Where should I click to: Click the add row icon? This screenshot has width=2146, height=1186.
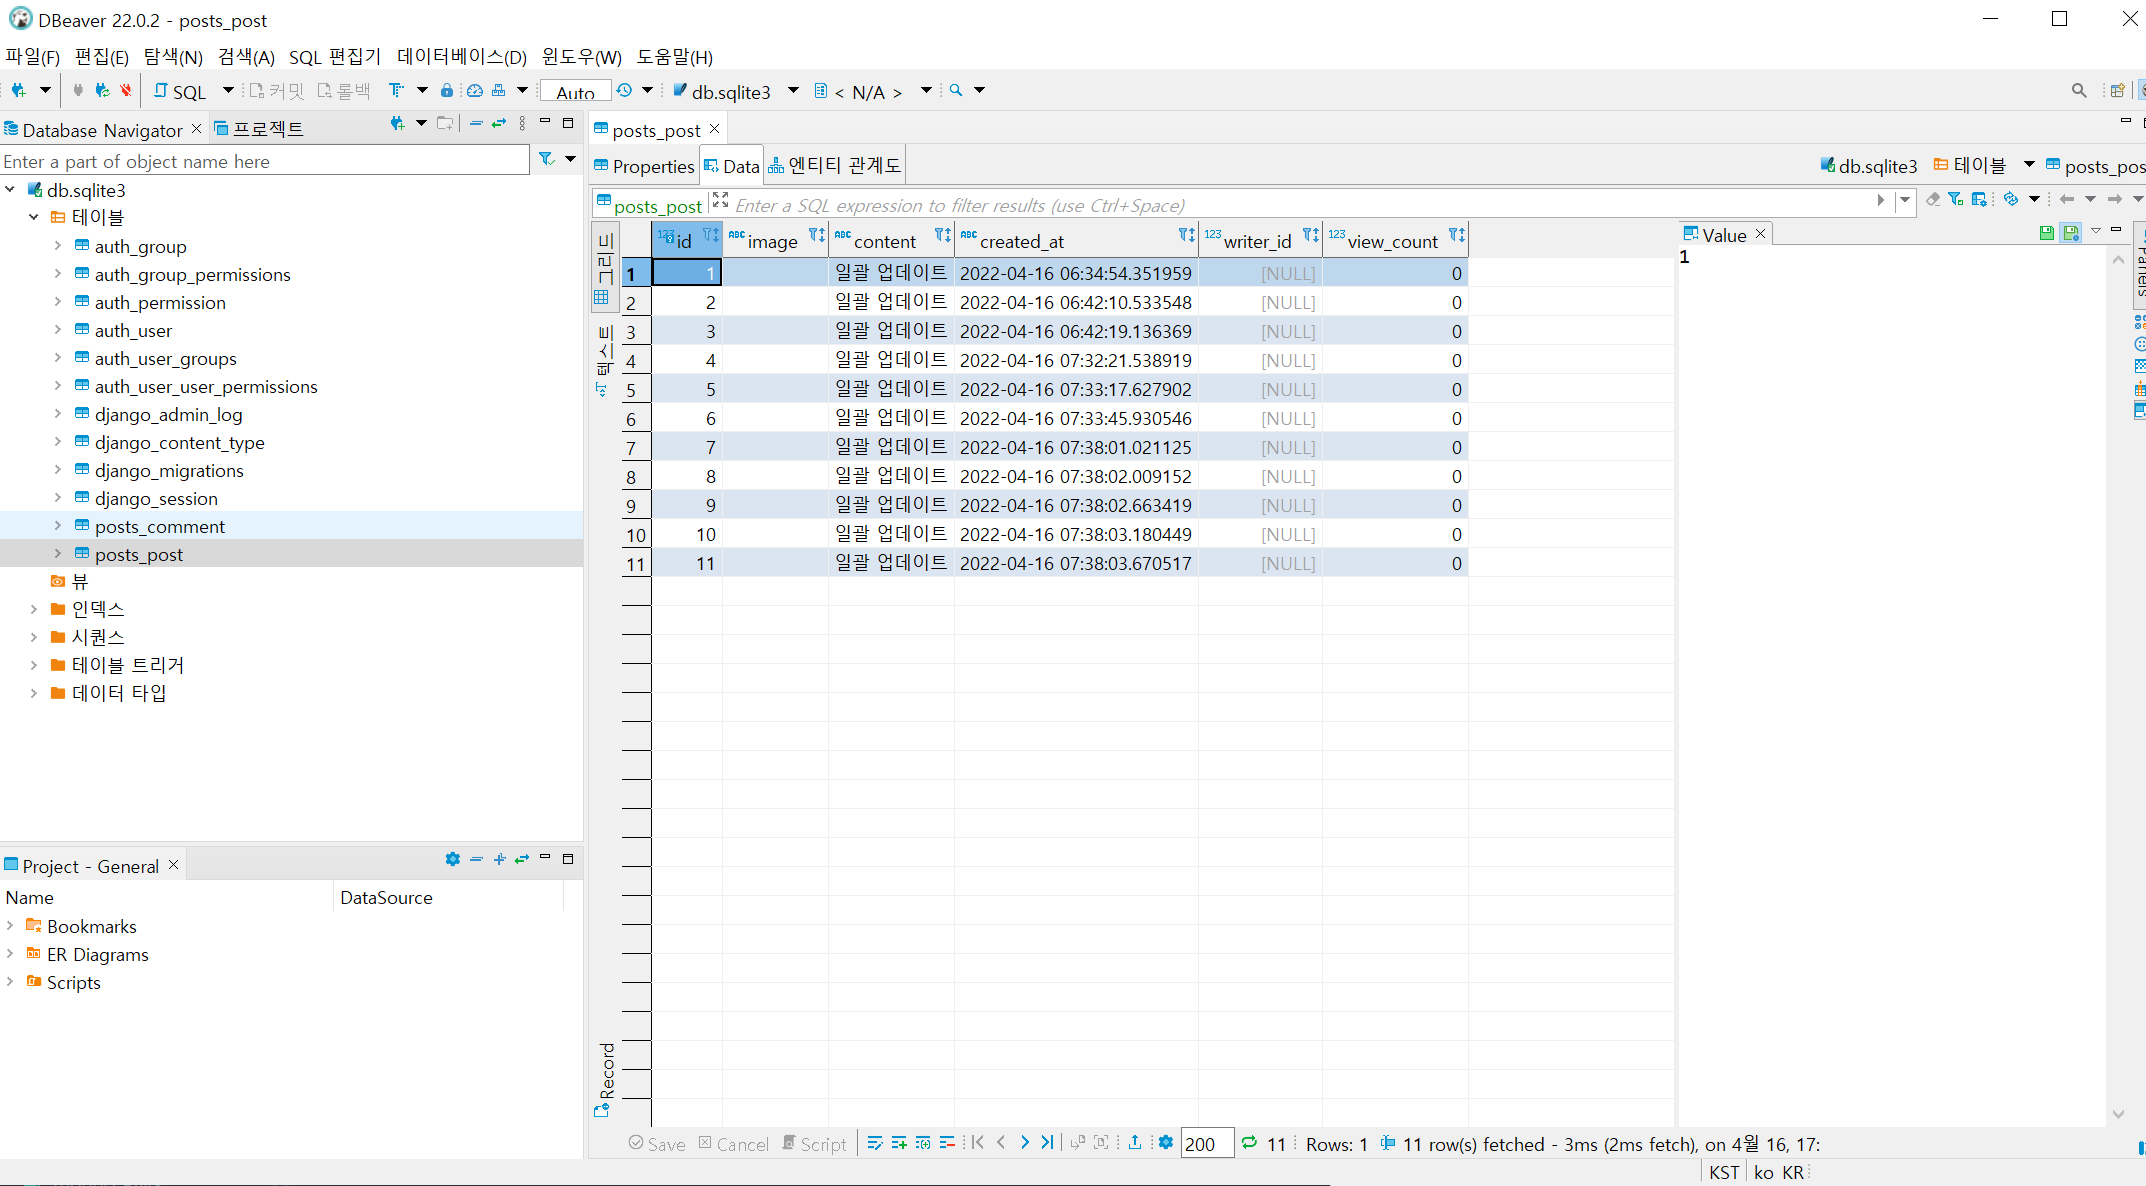click(x=899, y=1143)
